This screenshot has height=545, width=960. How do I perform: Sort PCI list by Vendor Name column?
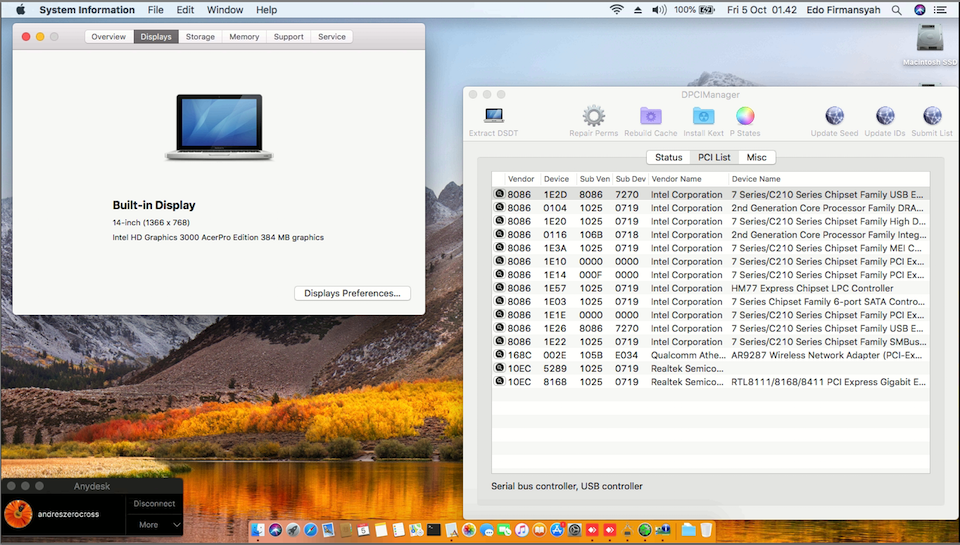pos(688,179)
